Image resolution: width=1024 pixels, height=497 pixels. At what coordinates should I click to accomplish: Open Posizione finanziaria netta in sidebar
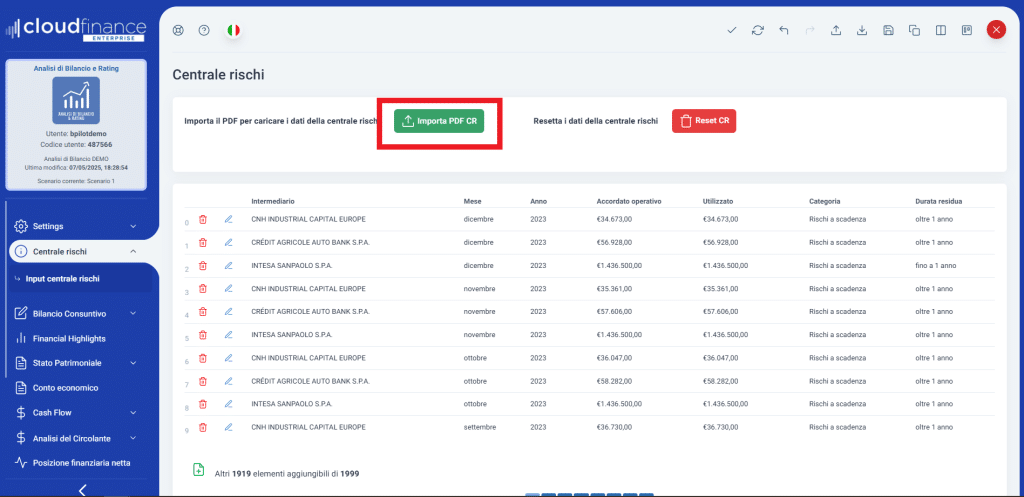click(x=82, y=463)
